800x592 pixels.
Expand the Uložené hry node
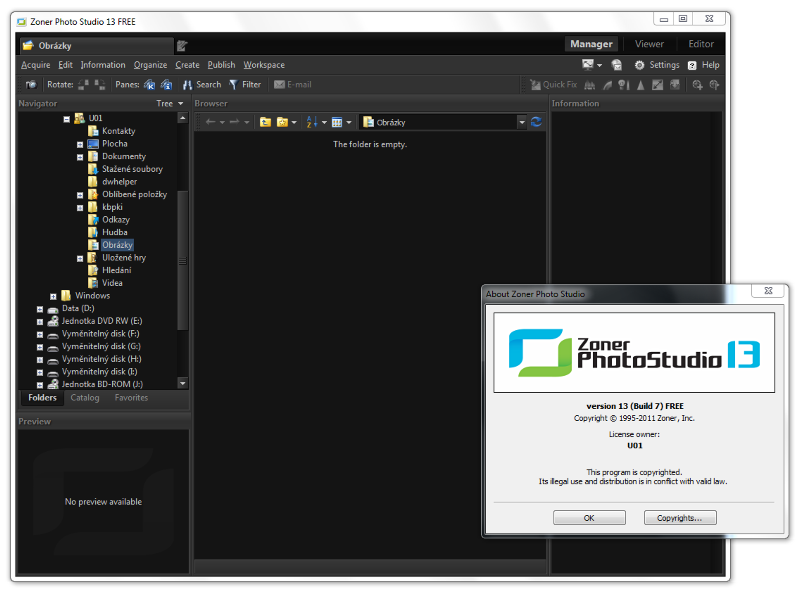(x=80, y=258)
